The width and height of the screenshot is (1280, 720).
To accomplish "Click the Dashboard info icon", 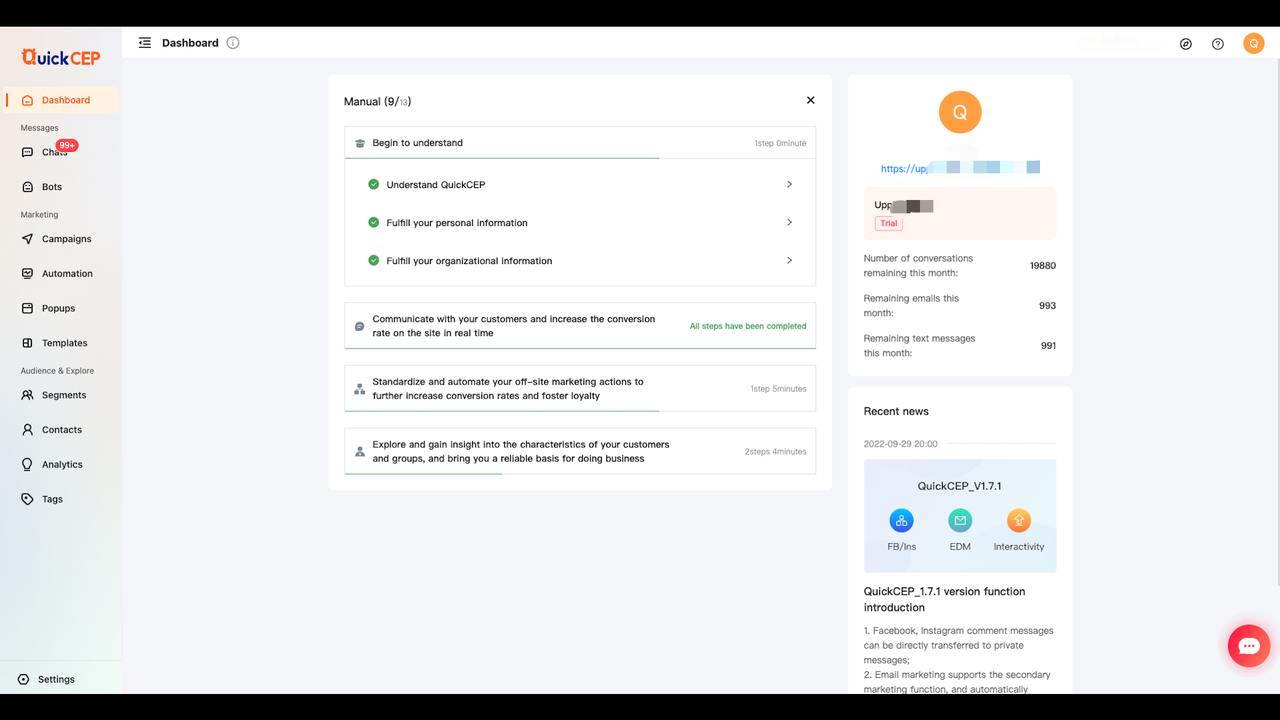I will tap(233, 43).
